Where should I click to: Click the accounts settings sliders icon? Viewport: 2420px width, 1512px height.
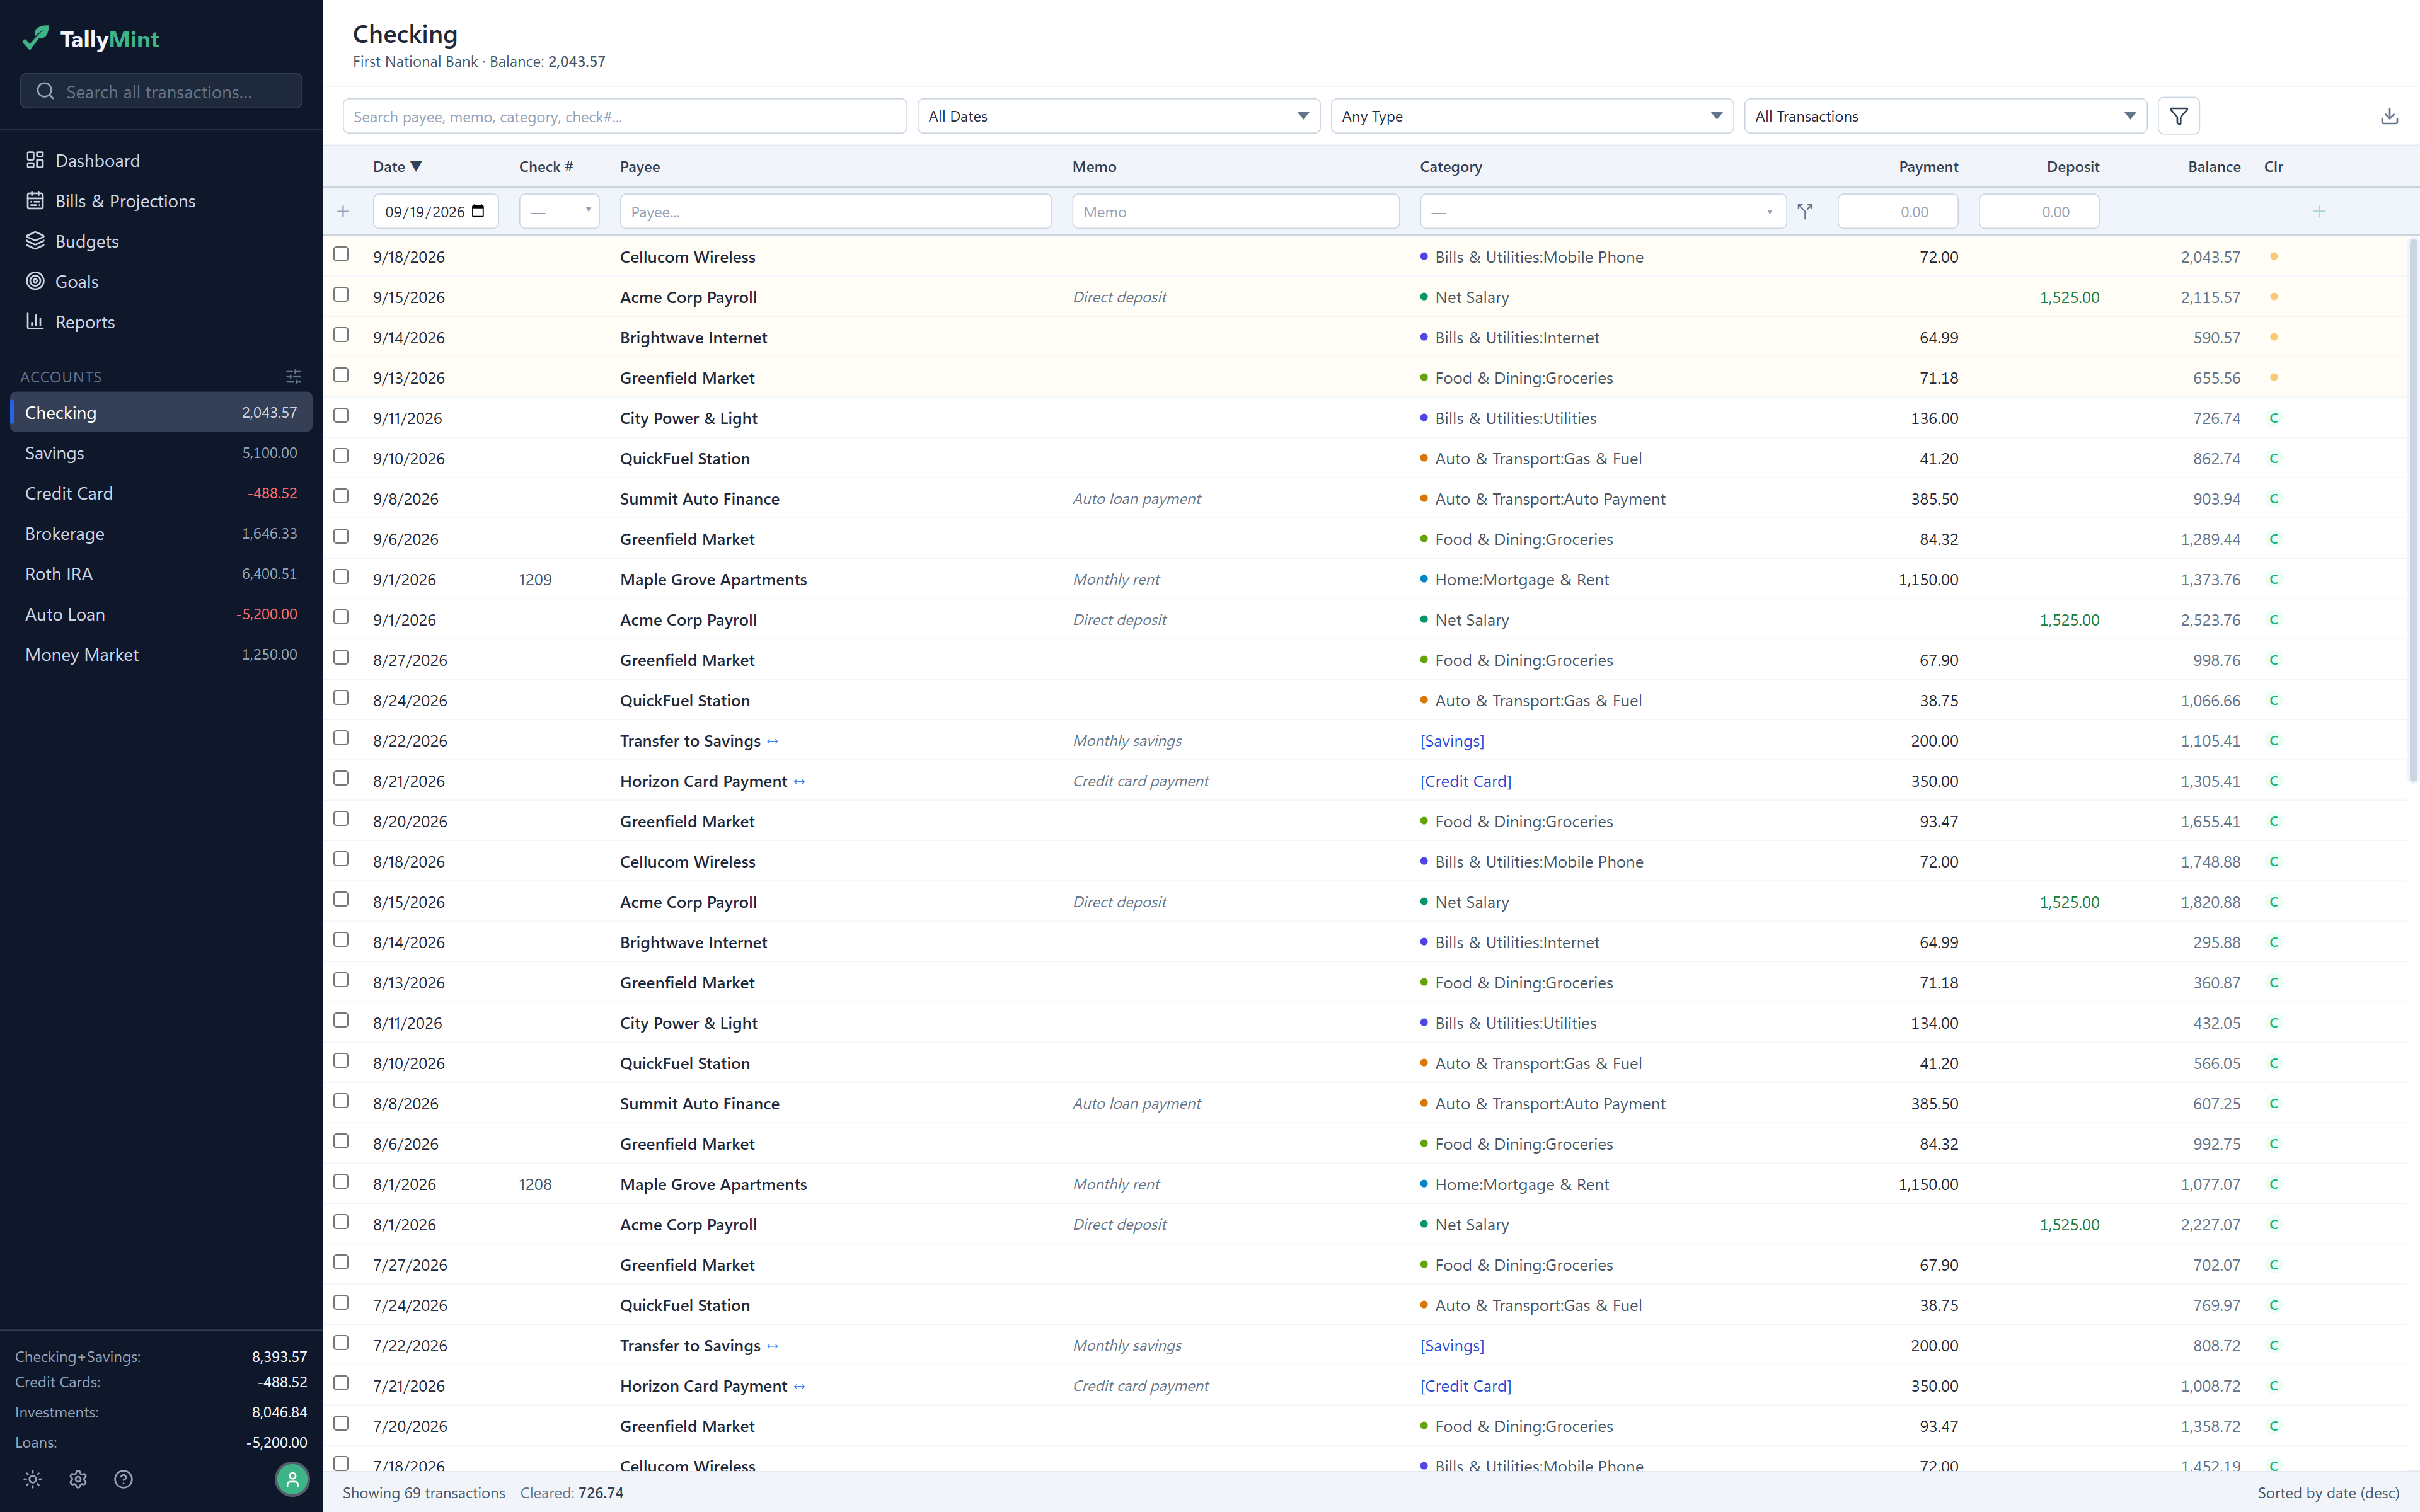click(293, 377)
